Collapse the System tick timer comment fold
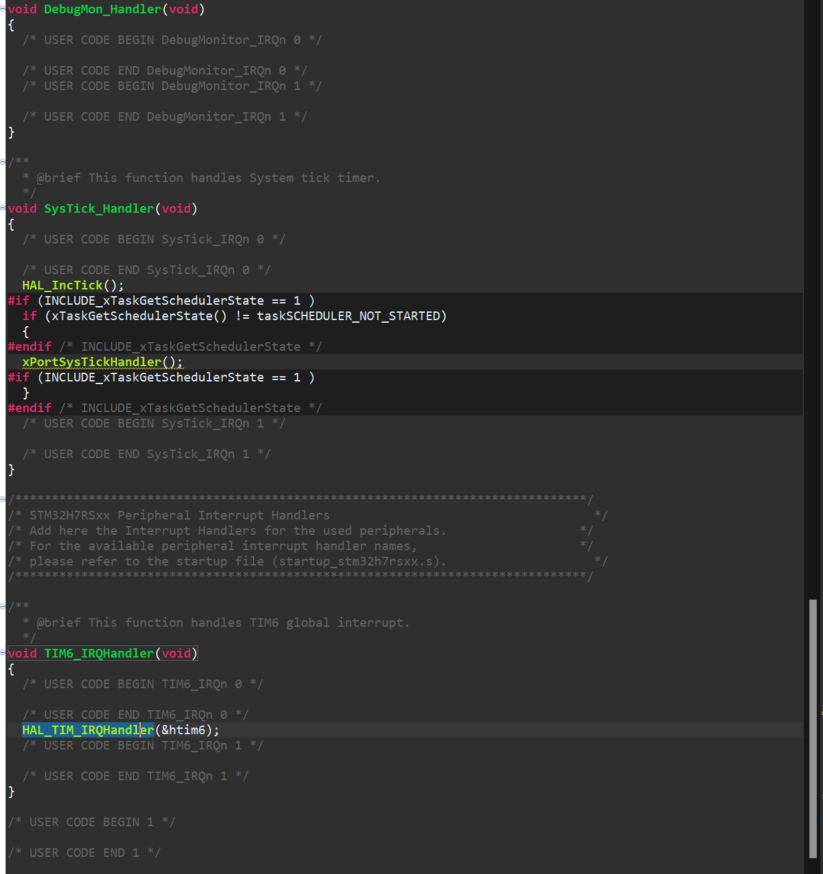Screen dimensions: 823x874 click(x=3, y=162)
